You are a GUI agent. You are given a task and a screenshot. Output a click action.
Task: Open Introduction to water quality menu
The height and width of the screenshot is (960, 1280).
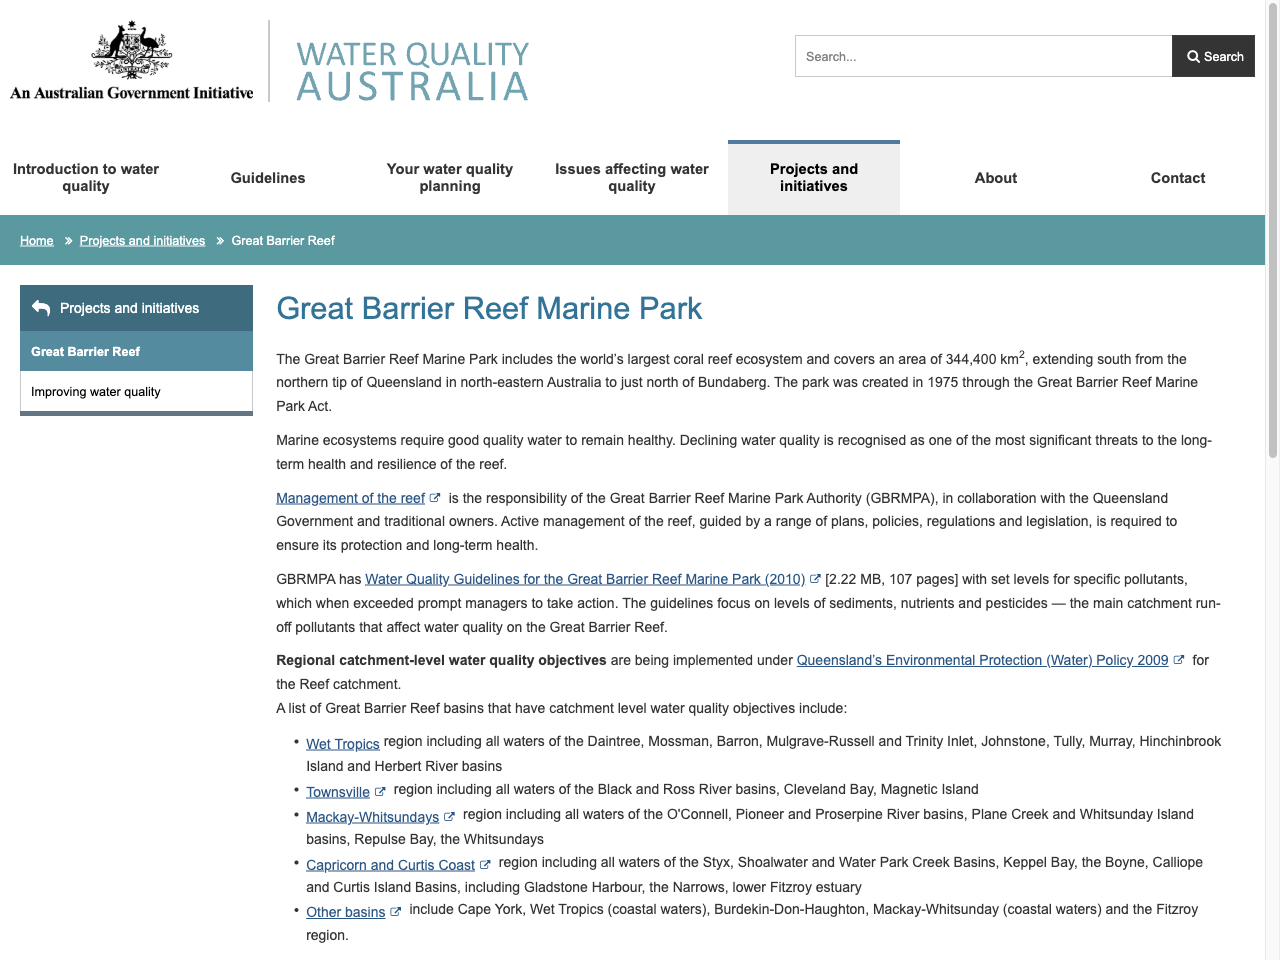pyautogui.click(x=86, y=178)
